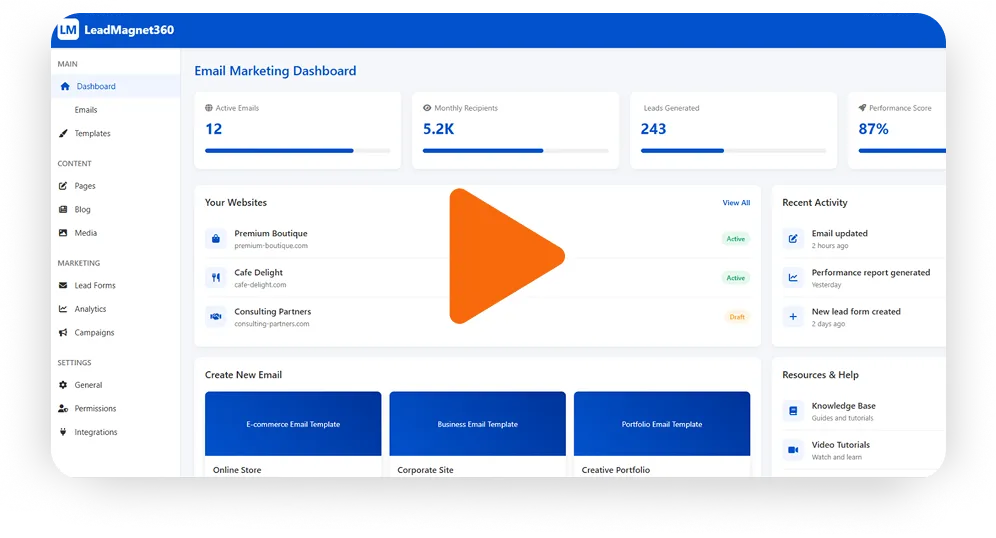This screenshot has width=996, height=538.
Task: Click the Consulting Partners handshake icon
Action: [x=216, y=316]
